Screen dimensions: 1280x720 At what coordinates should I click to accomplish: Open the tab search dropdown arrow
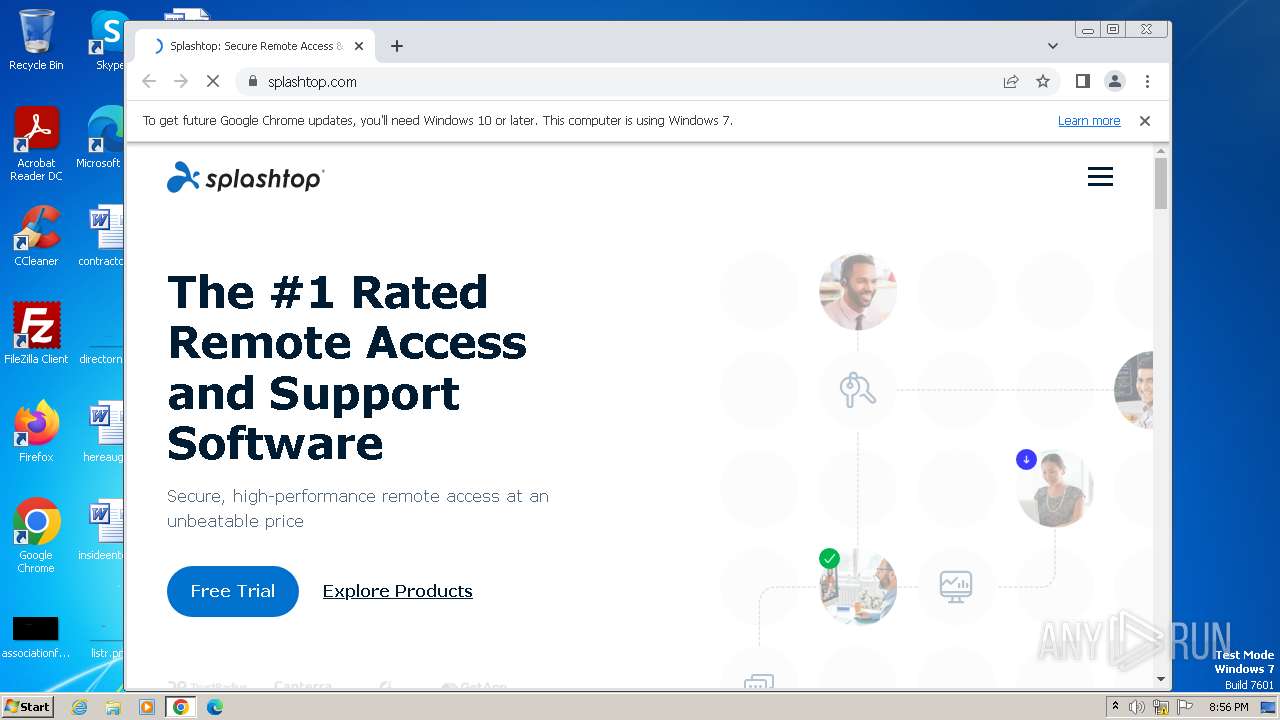pos(1053,46)
